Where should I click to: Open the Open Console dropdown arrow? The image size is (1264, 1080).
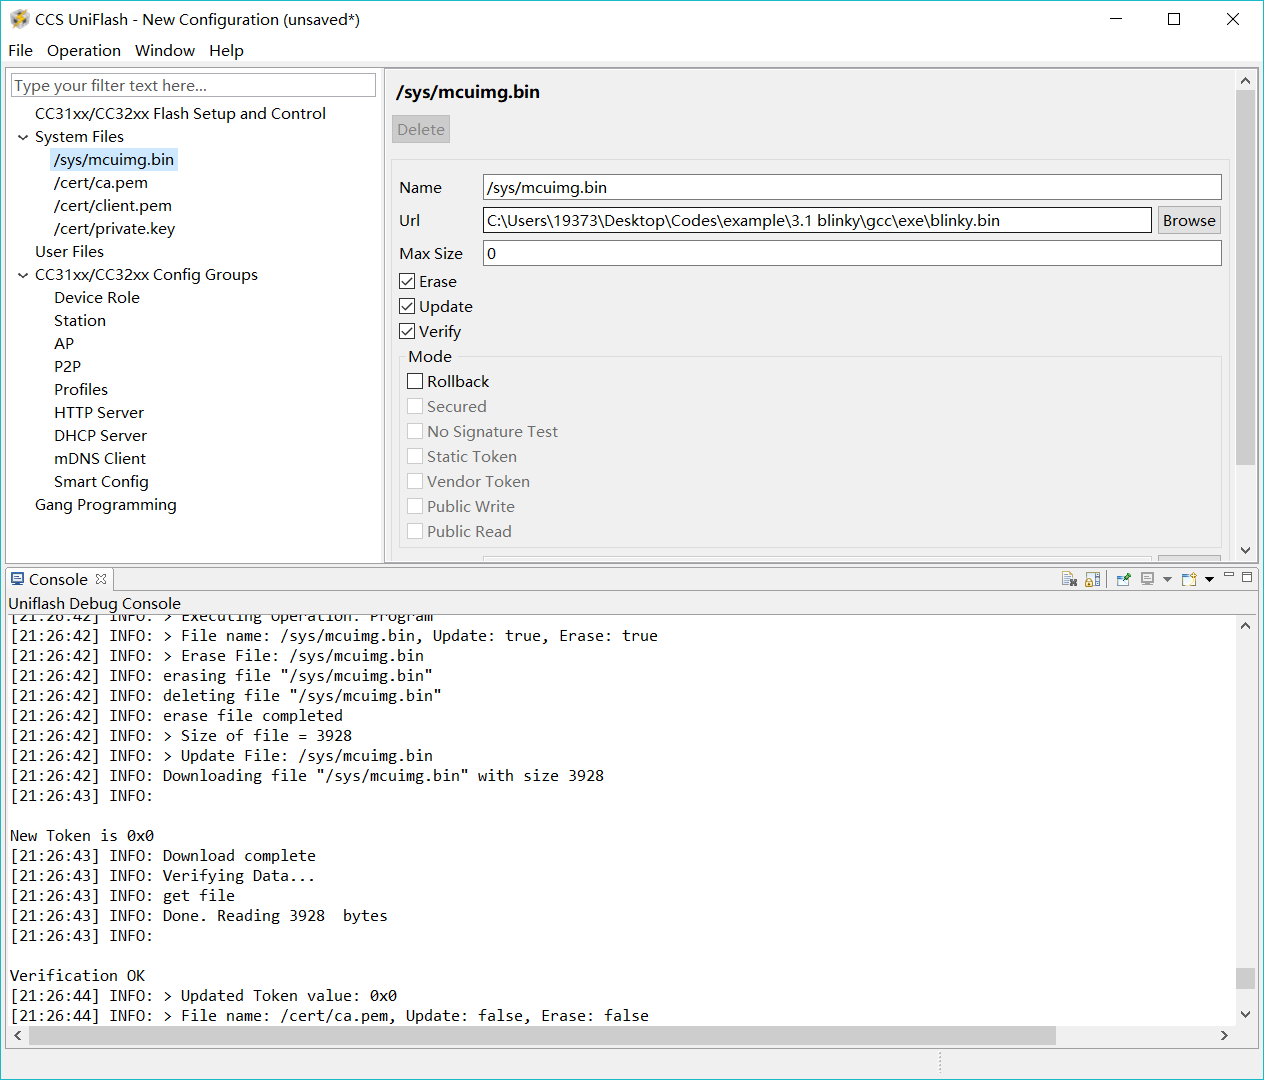(x=1209, y=579)
